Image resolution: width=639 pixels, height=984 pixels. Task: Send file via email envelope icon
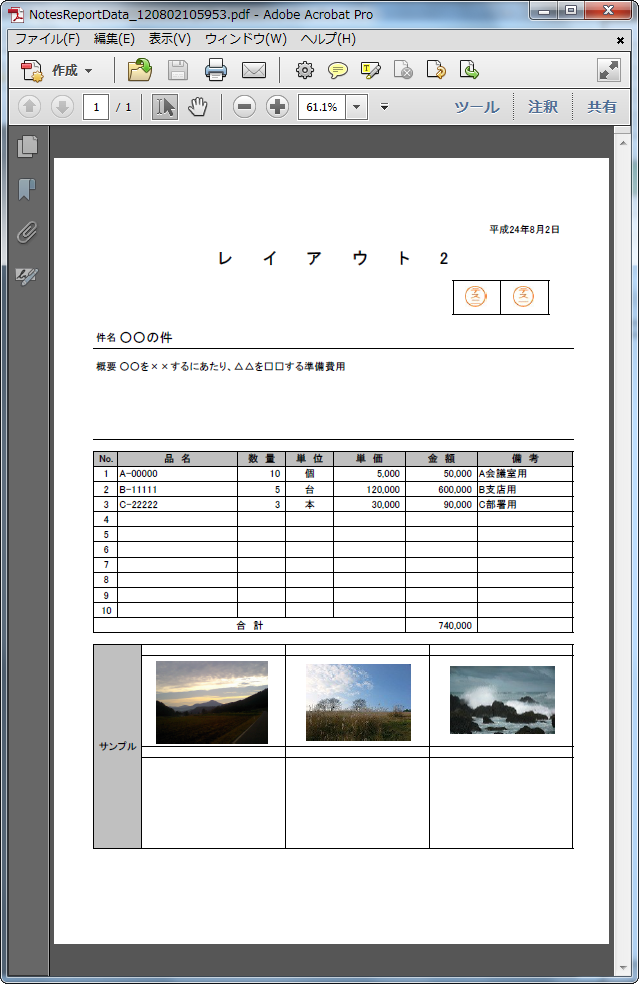tap(254, 70)
